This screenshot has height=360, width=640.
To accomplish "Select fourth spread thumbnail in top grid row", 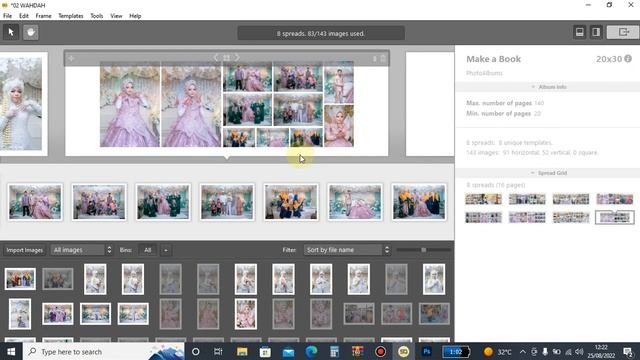I will [614, 199].
